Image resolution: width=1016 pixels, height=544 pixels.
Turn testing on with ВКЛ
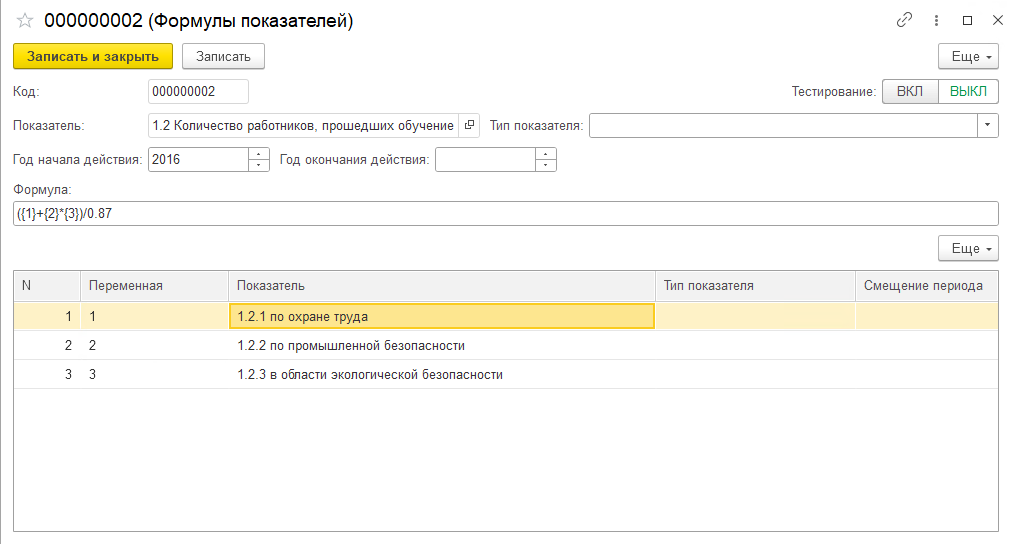click(910, 92)
